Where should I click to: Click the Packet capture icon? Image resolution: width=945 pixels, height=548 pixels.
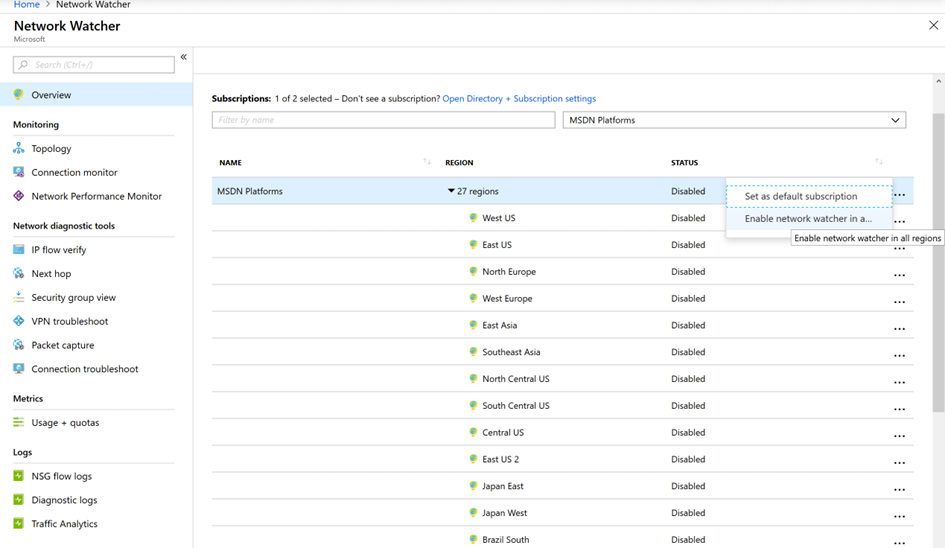[19, 345]
